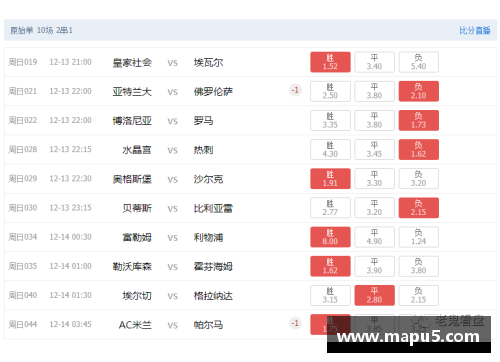
Task: Click home team name 富勒姆
Action: (x=137, y=238)
